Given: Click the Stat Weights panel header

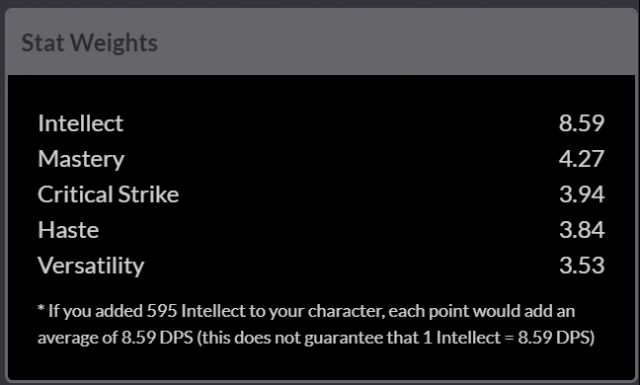Looking at the screenshot, I should (x=321, y=42).
